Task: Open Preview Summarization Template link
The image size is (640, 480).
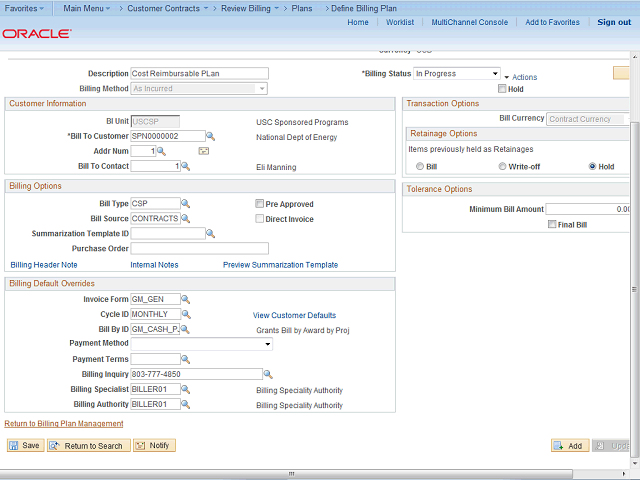Action: (x=280, y=265)
